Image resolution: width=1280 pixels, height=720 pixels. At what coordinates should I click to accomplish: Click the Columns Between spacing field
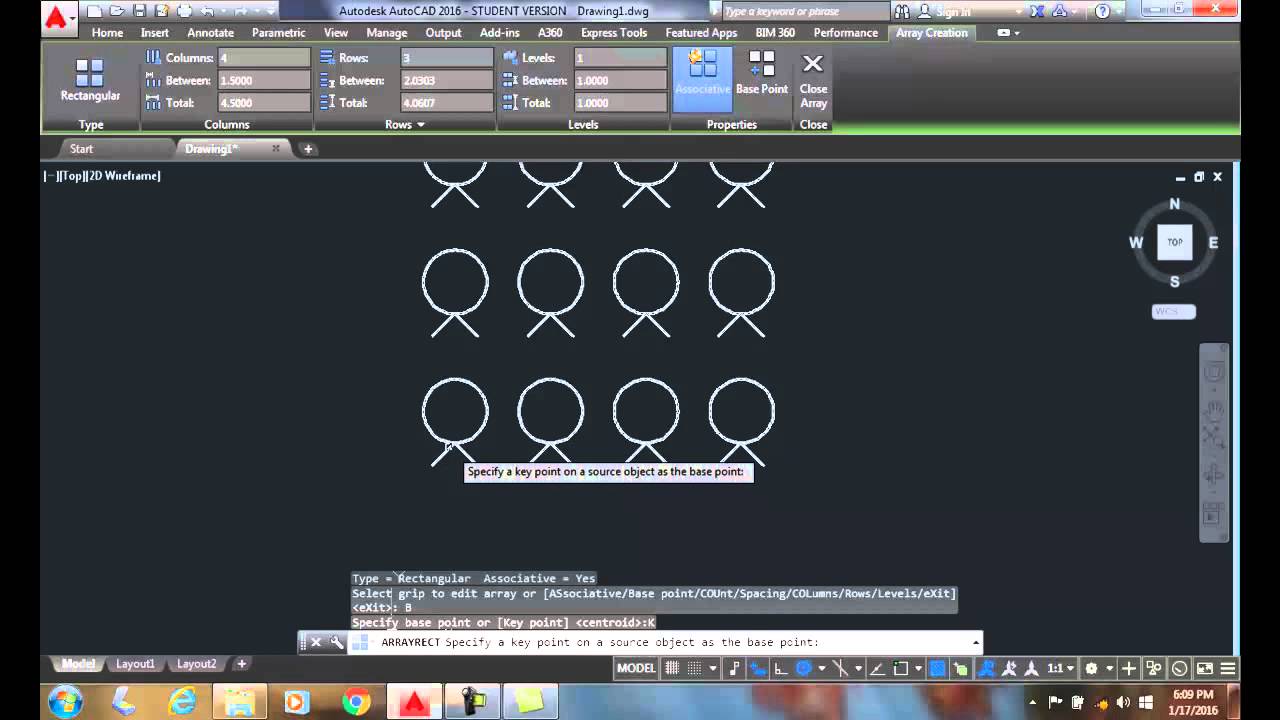click(x=264, y=80)
